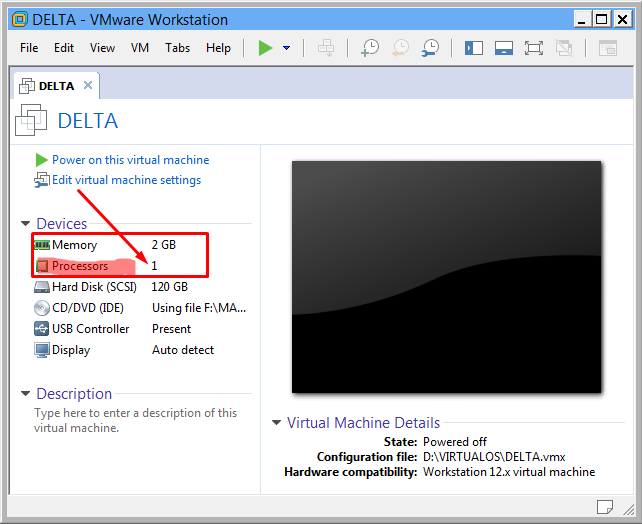Open the power options dropdown arrow
This screenshot has width=642, height=524.
[x=286, y=48]
